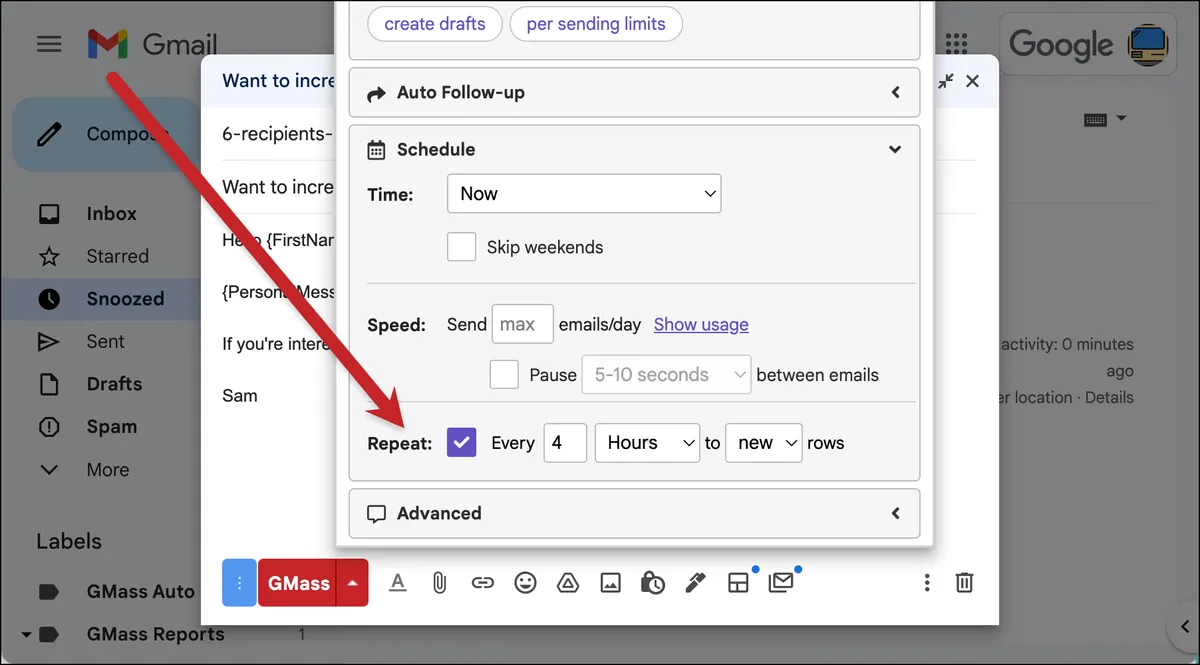This screenshot has height=665, width=1200.
Task: Open the Show usage link
Action: [701, 324]
